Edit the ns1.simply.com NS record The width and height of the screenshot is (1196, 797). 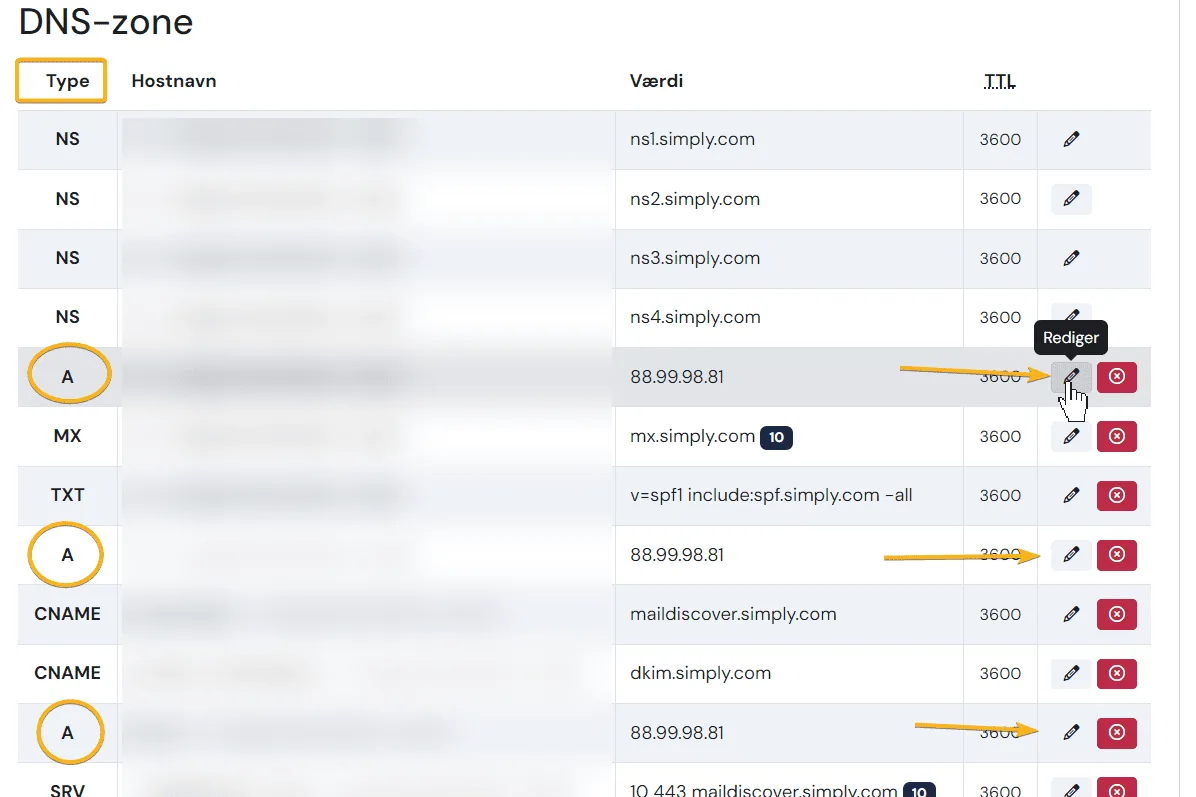click(x=1071, y=140)
